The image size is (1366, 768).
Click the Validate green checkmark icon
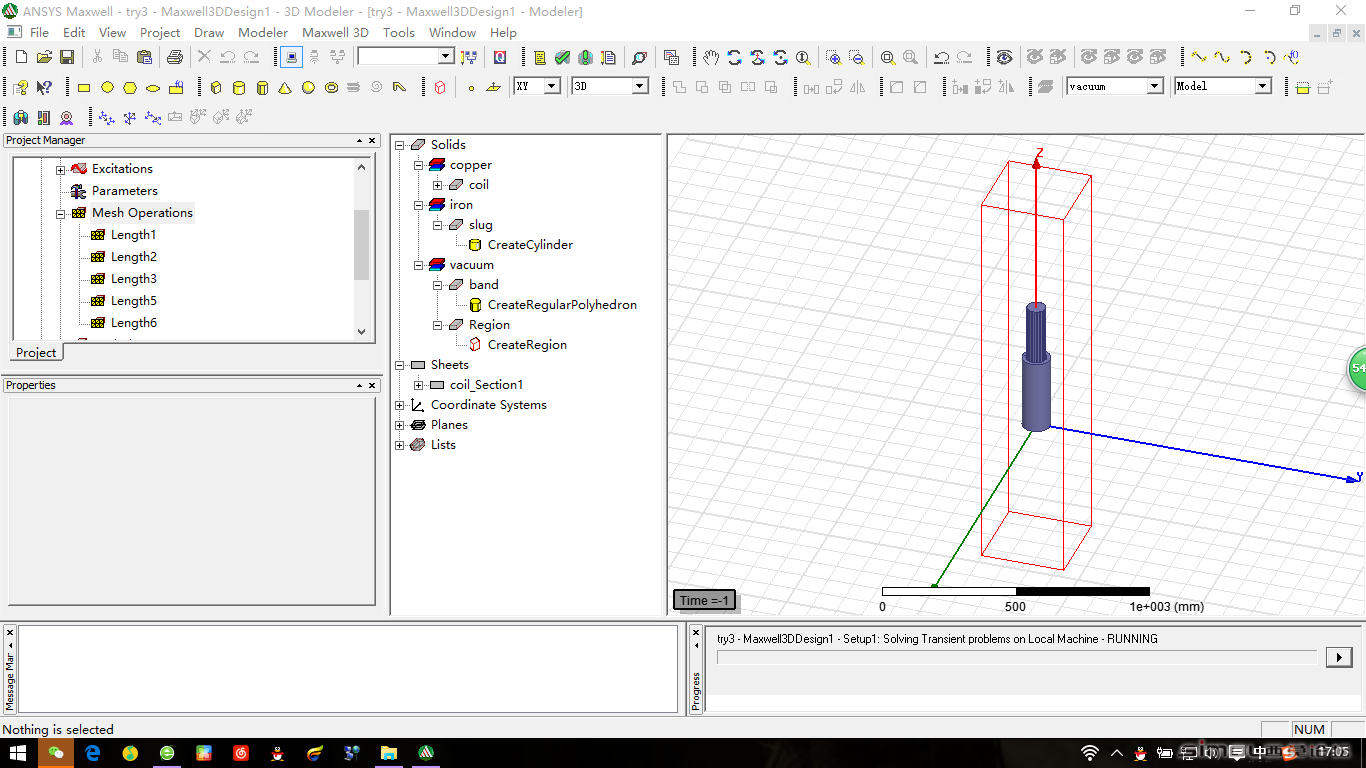click(x=563, y=58)
